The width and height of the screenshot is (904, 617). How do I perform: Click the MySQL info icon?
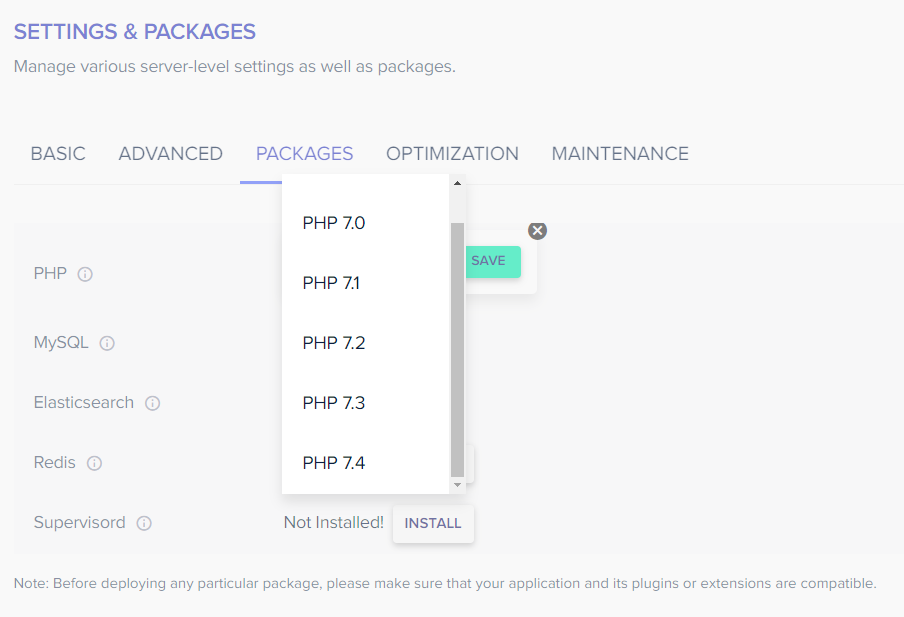pos(108,343)
